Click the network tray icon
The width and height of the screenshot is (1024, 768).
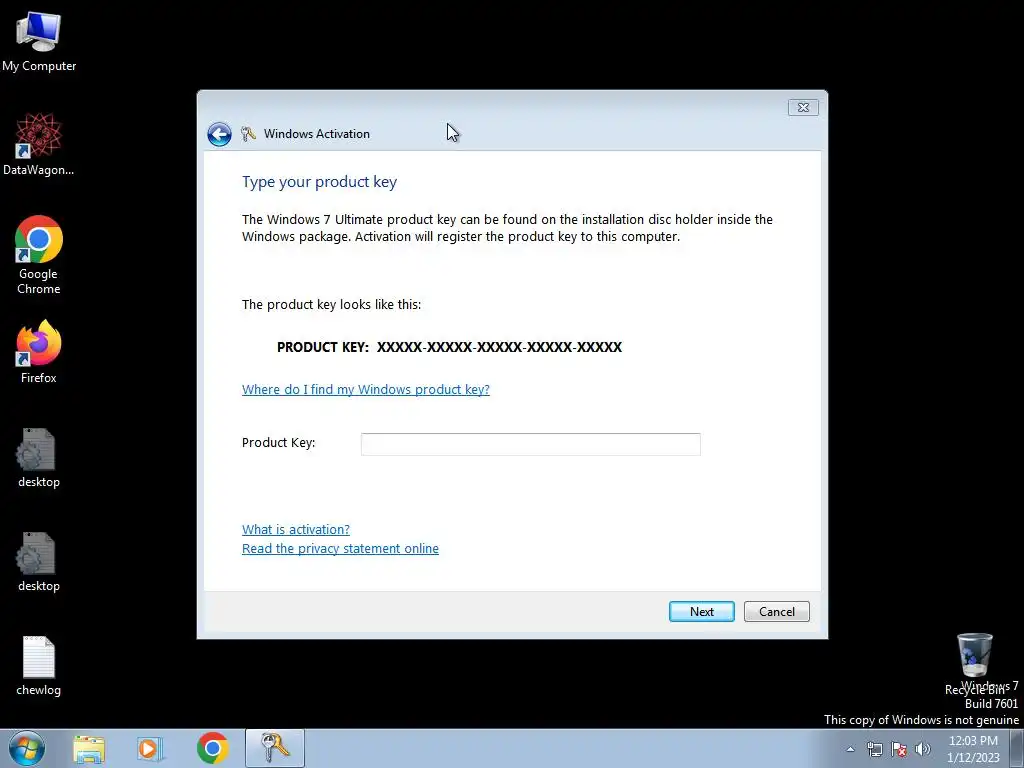coord(874,749)
